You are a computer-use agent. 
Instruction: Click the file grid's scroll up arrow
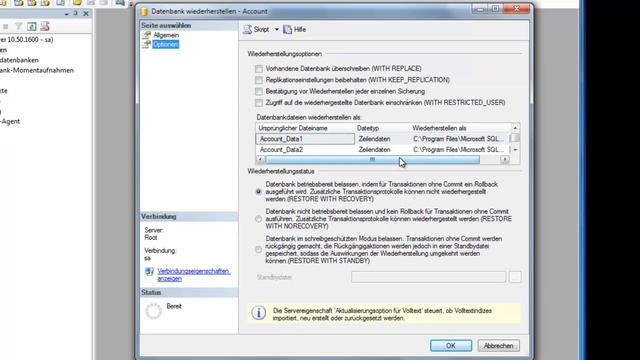coord(515,128)
